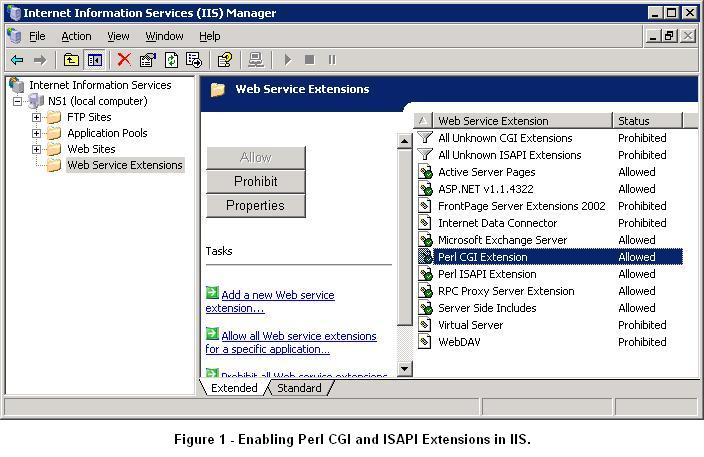Click the Back arrow toolbar icon
Screen dimensions: 704x457
pos(17,60)
